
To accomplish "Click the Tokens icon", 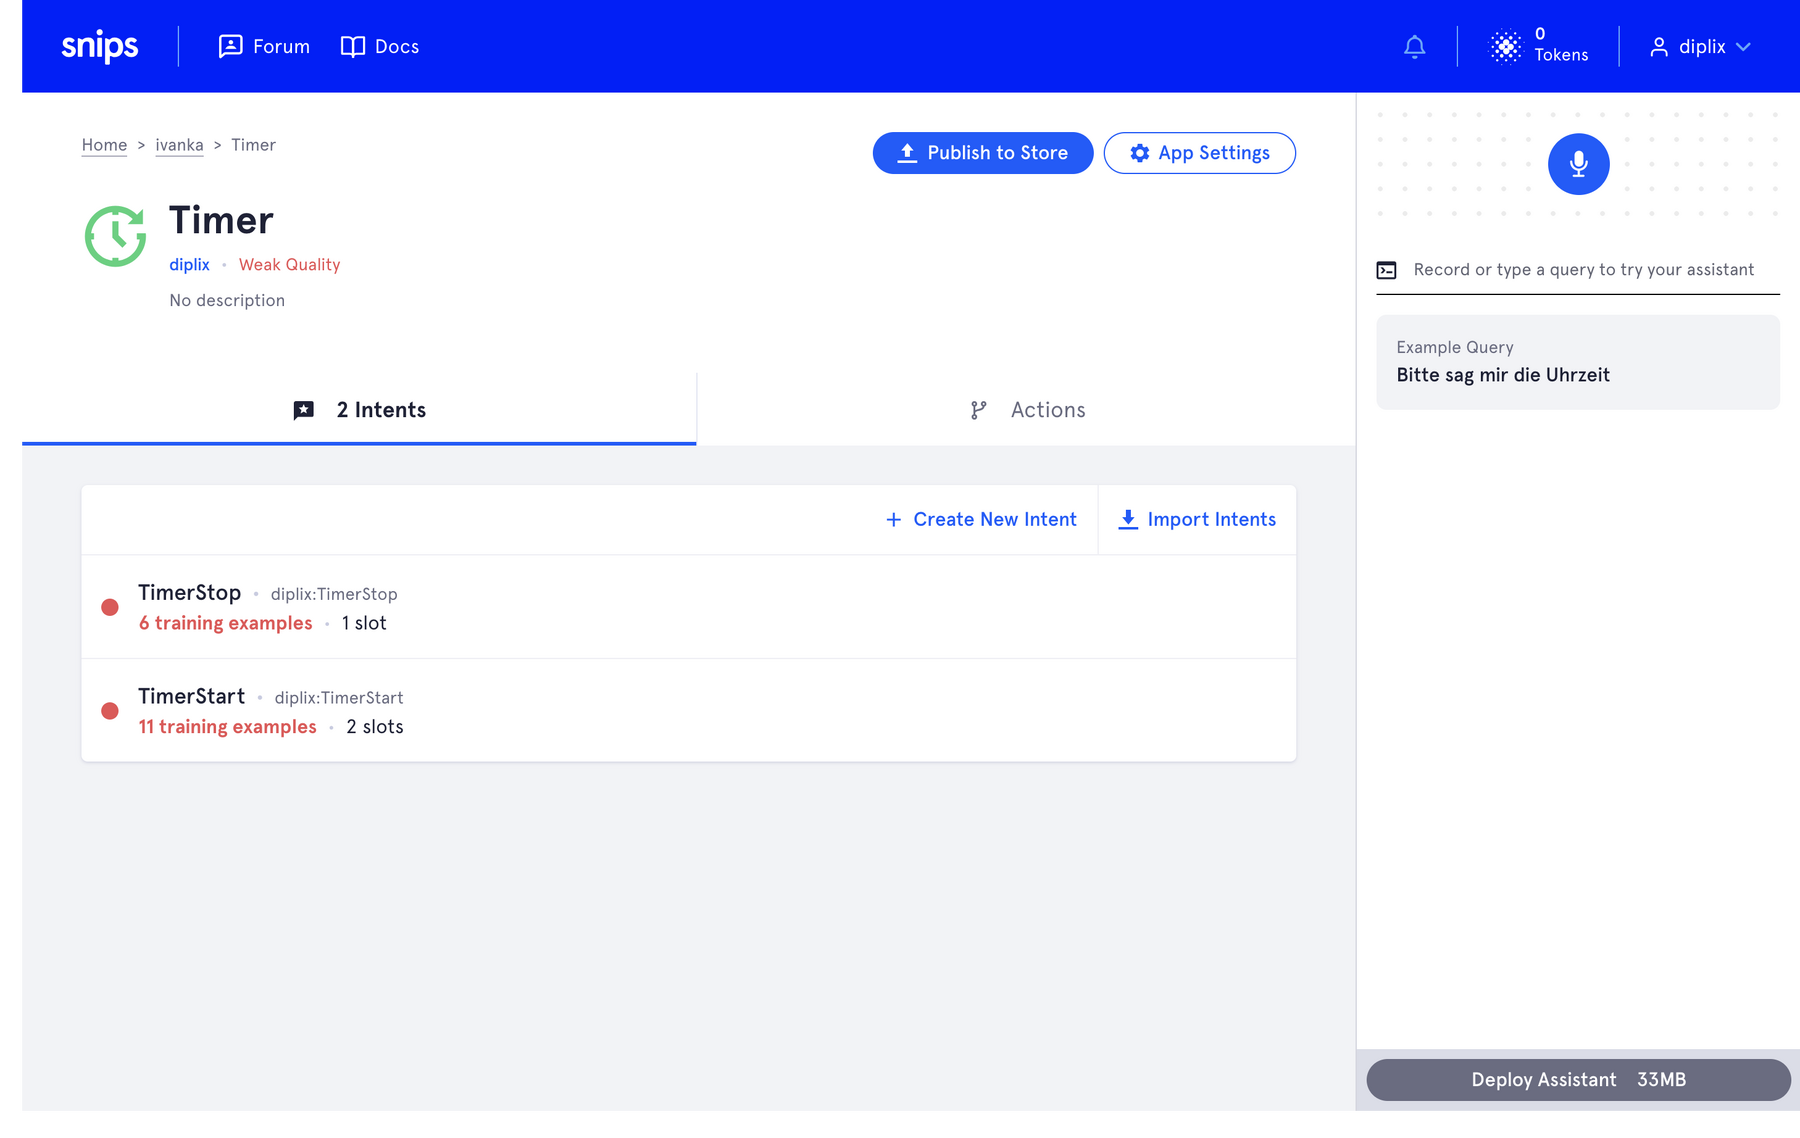I will [1505, 46].
